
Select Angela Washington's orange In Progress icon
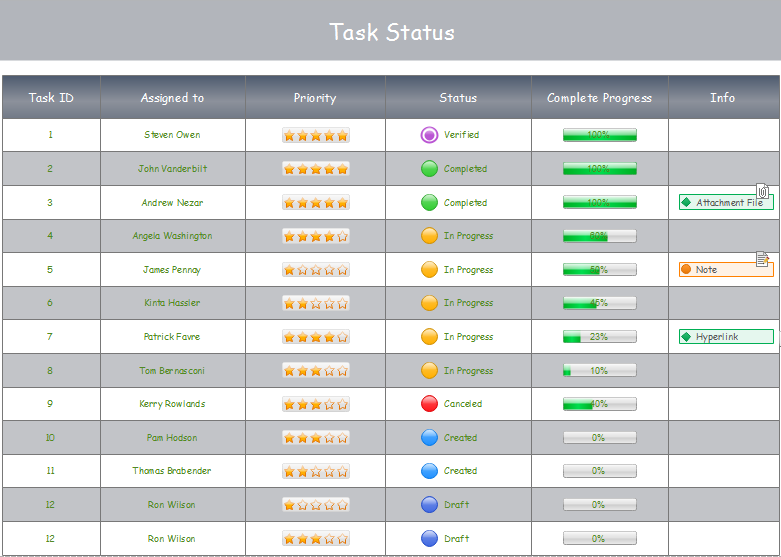[x=429, y=236]
